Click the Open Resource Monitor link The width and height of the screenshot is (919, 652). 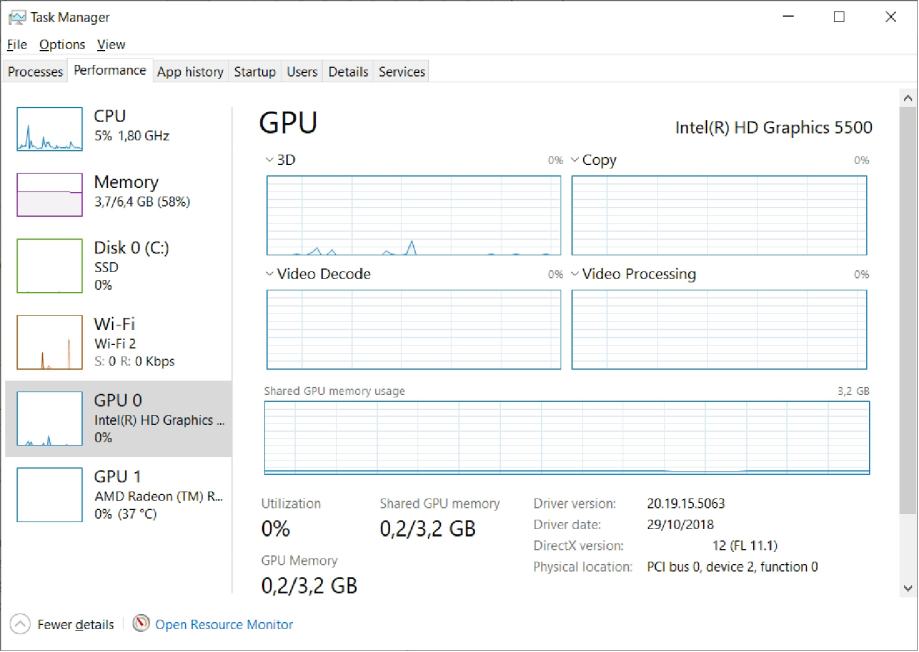pyautogui.click(x=224, y=624)
